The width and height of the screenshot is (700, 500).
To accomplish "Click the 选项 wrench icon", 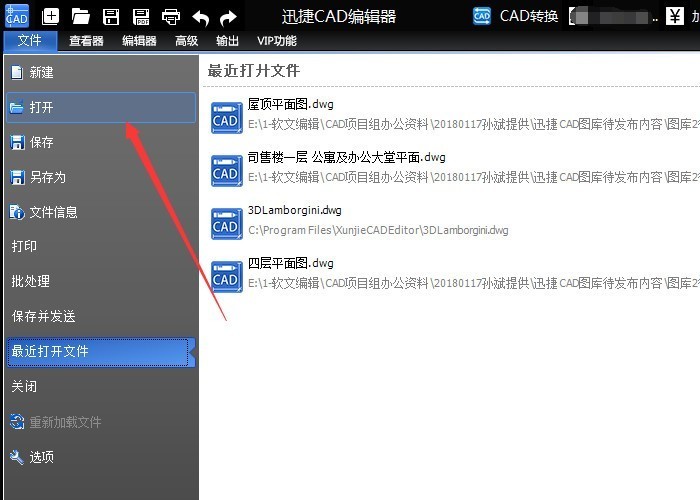I will pyautogui.click(x=17, y=457).
